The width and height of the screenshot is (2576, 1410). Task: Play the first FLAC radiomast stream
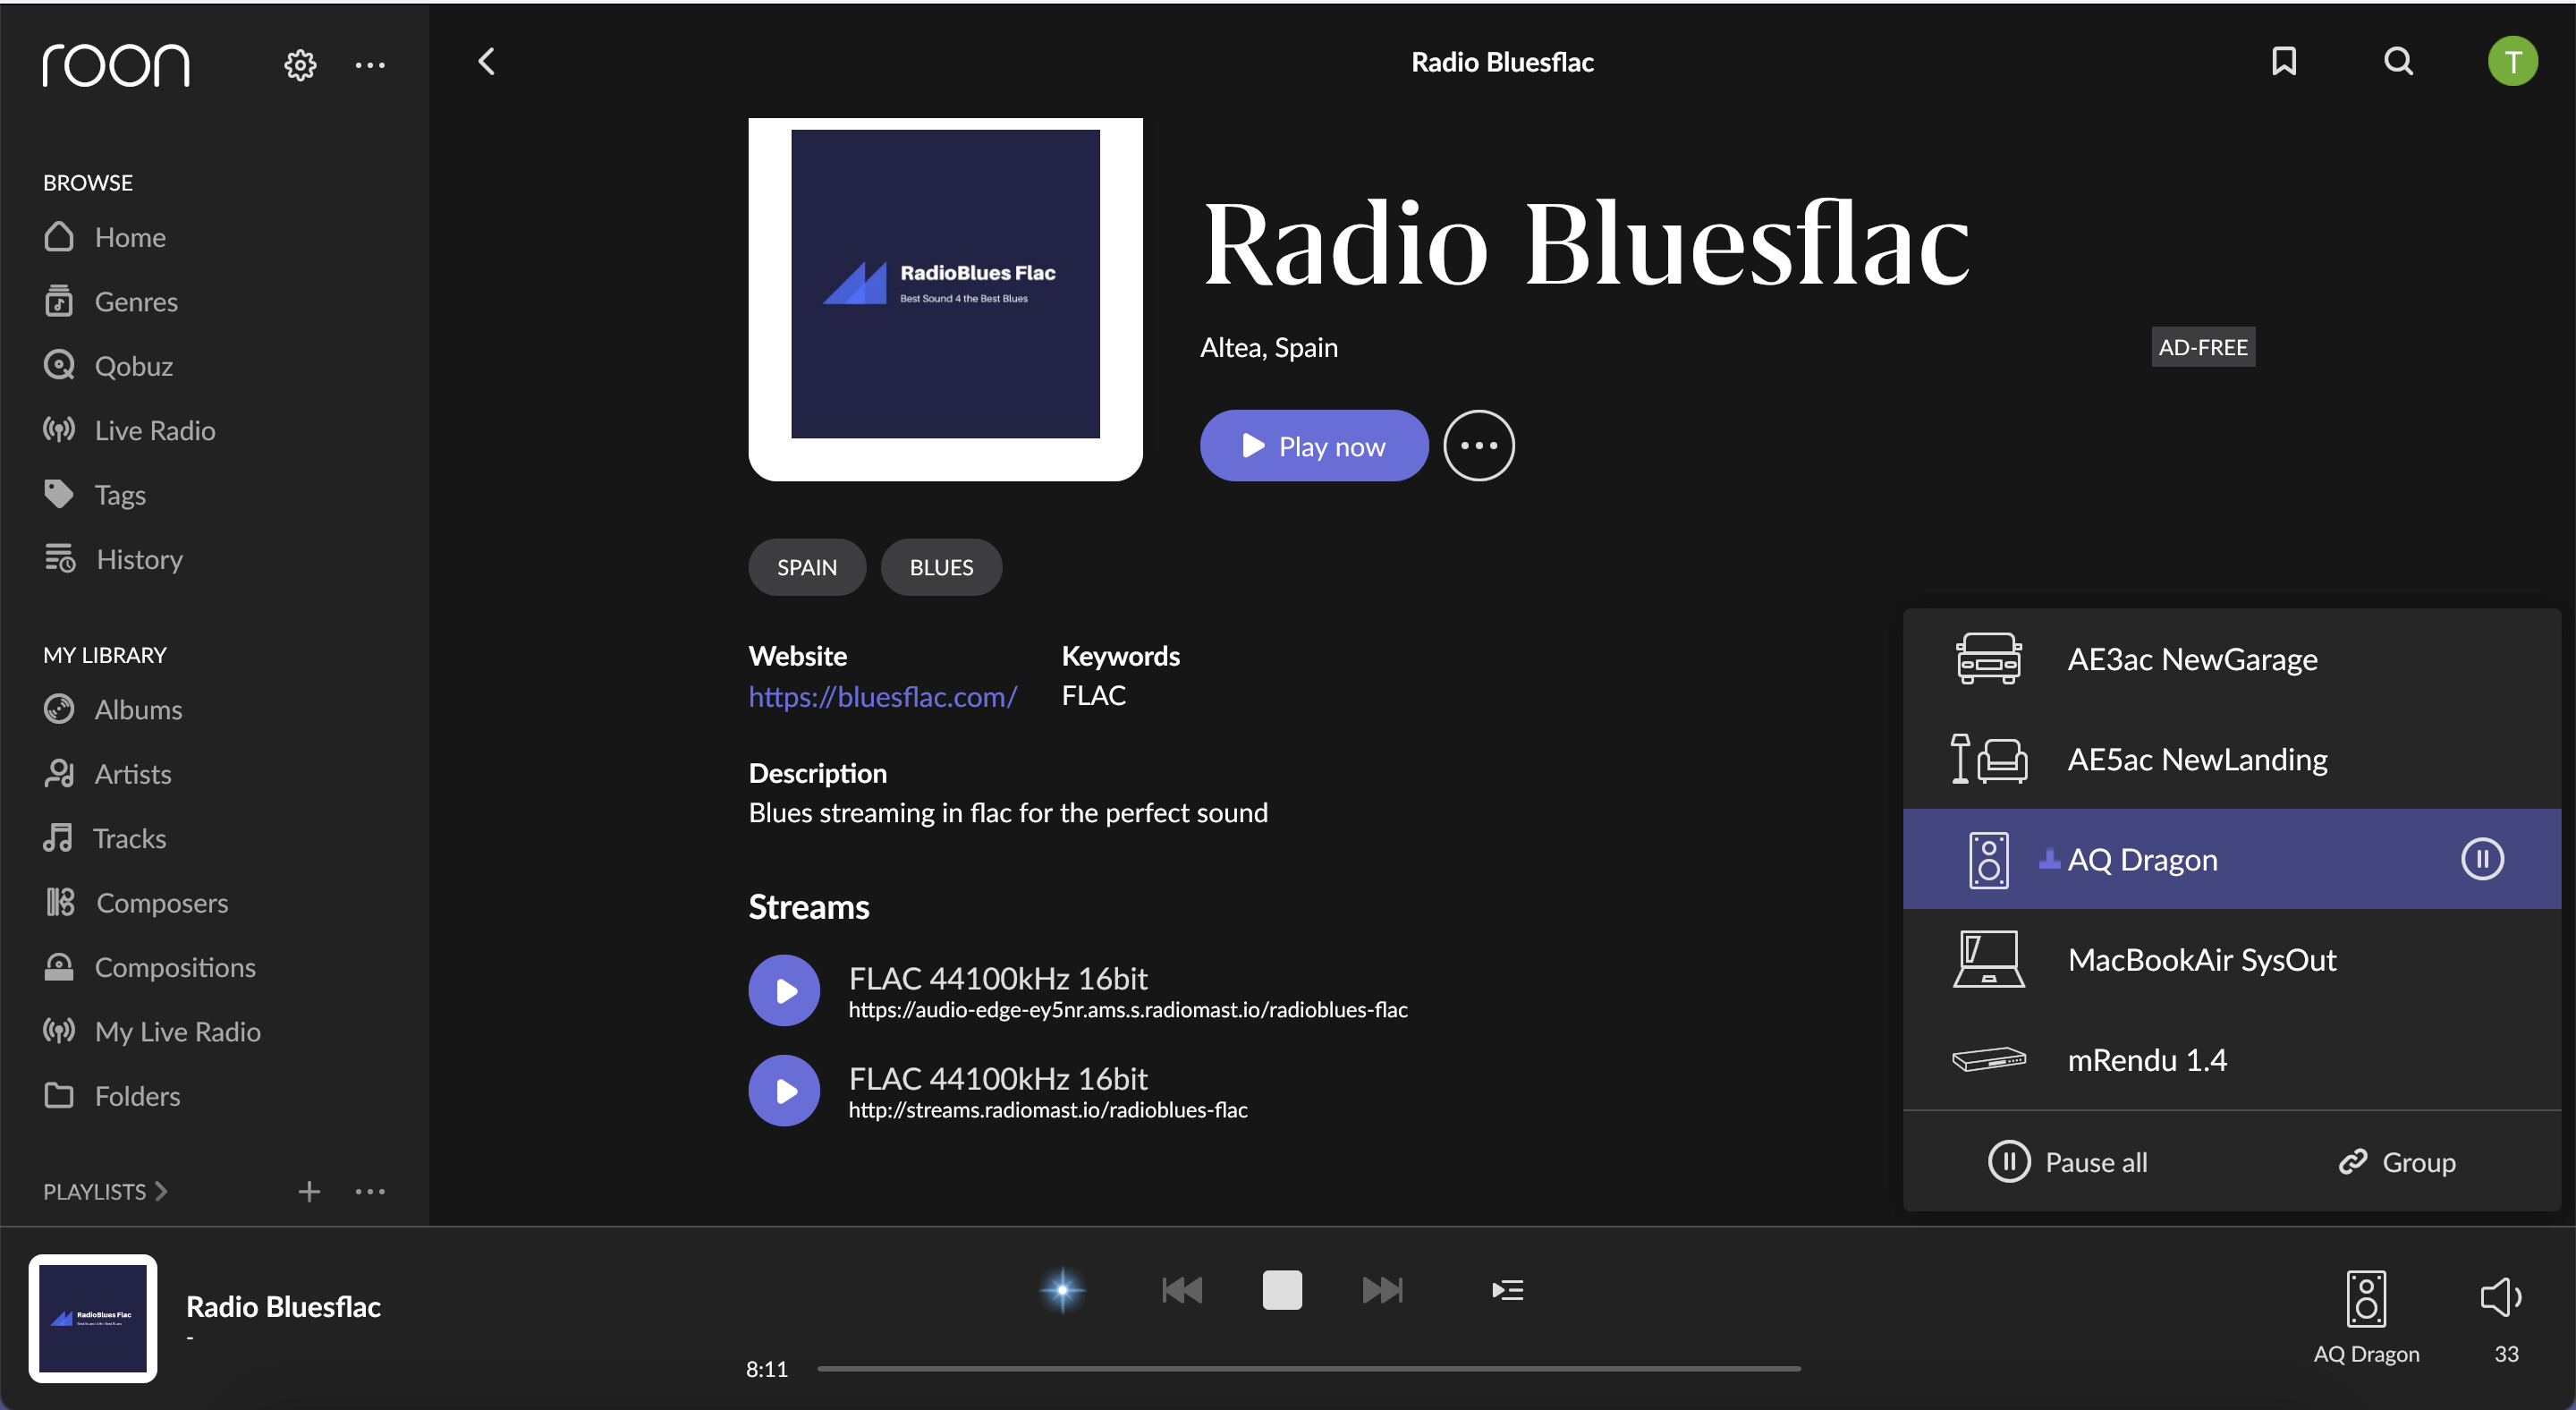click(x=784, y=990)
